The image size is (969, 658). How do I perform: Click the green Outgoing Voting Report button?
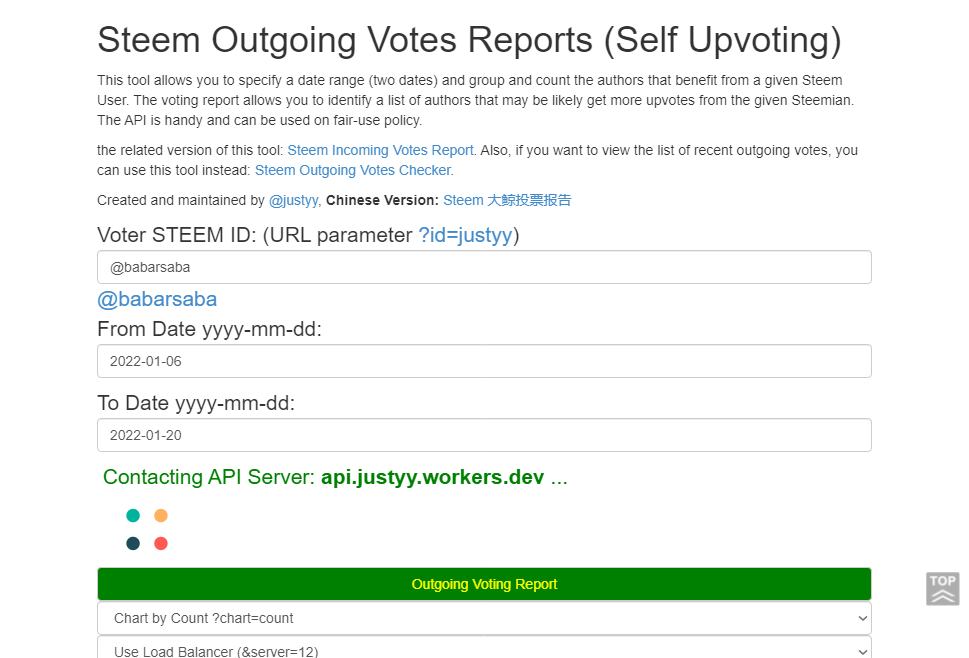pyautogui.click(x=484, y=584)
